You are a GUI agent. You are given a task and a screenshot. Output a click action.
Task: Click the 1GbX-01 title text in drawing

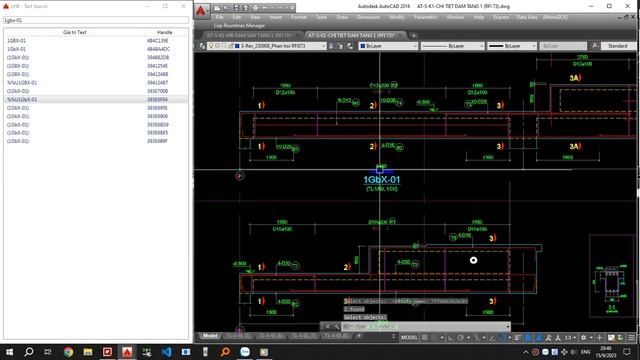[382, 180]
